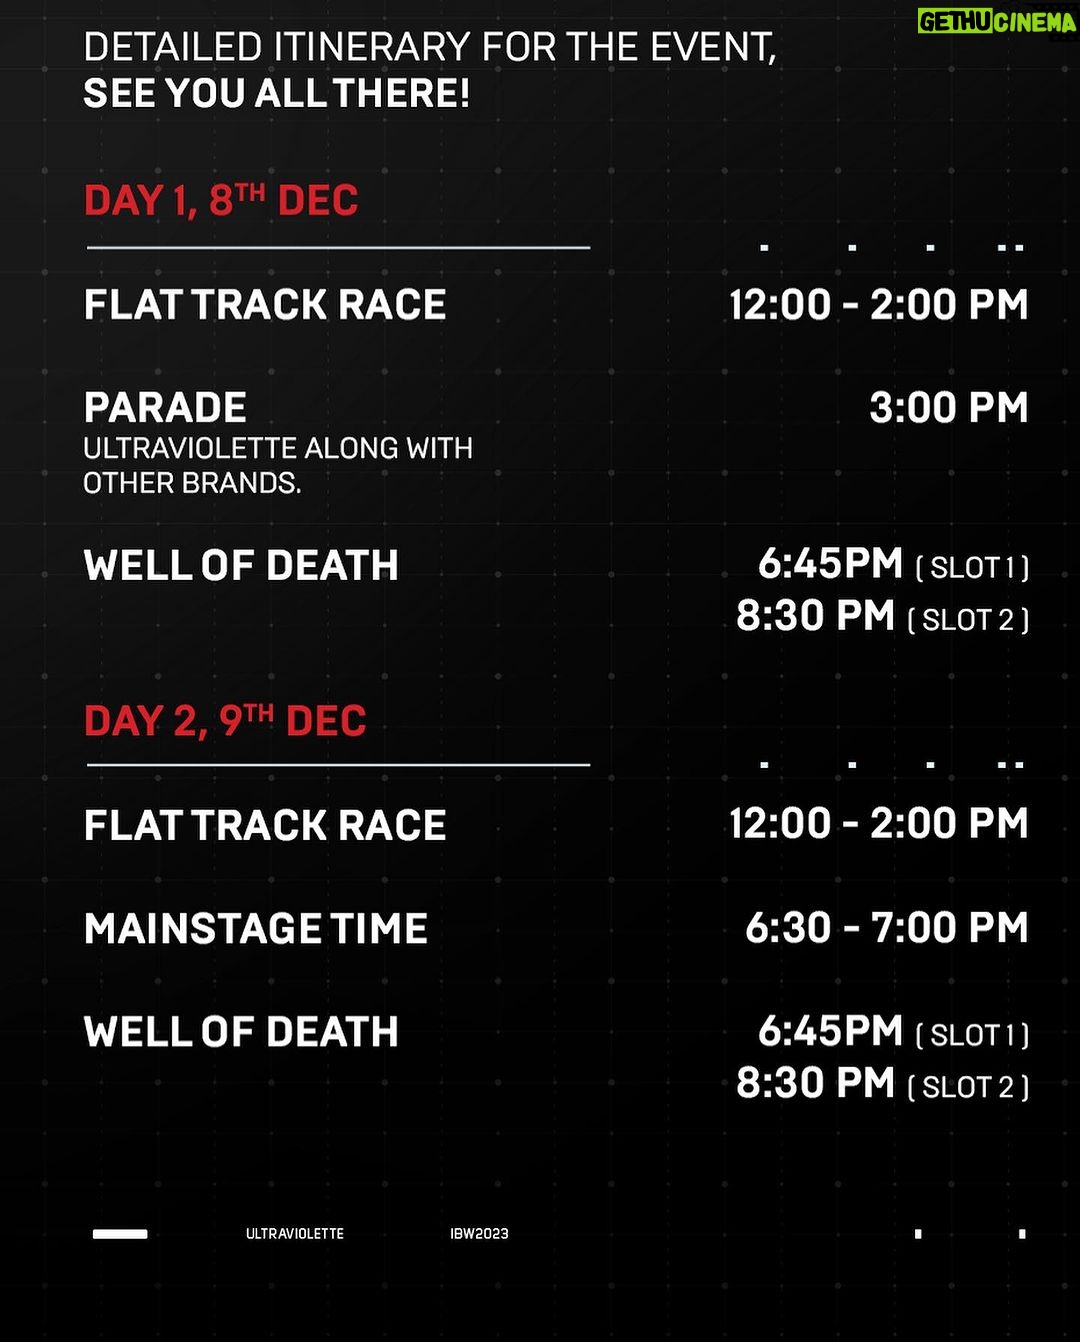Viewport: 1080px width, 1342px height.
Task: Click "See you all there!" text
Action: [x=277, y=94]
